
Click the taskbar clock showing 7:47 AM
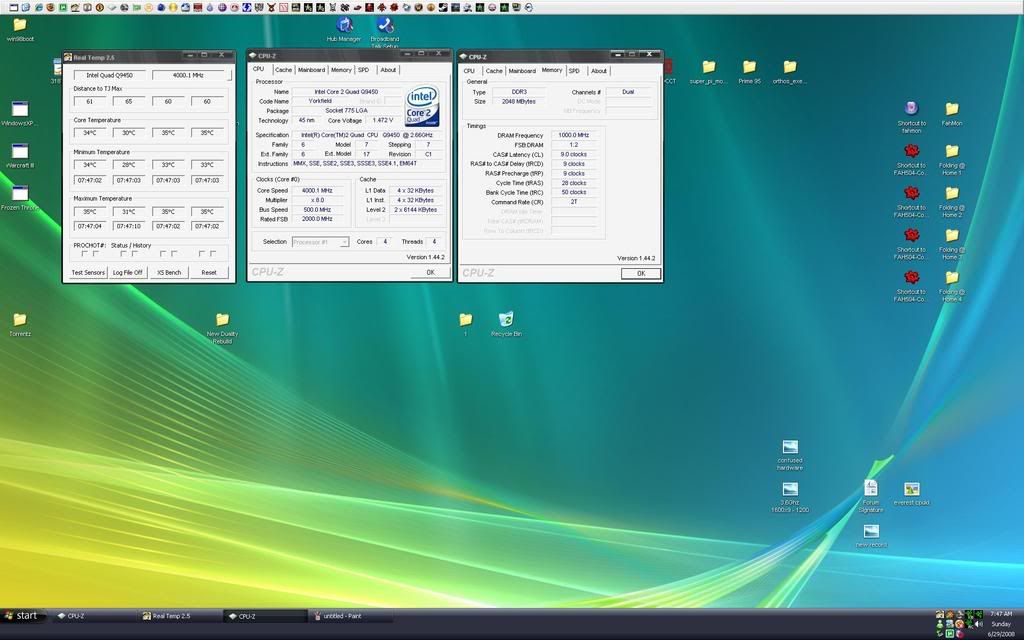[1000, 614]
